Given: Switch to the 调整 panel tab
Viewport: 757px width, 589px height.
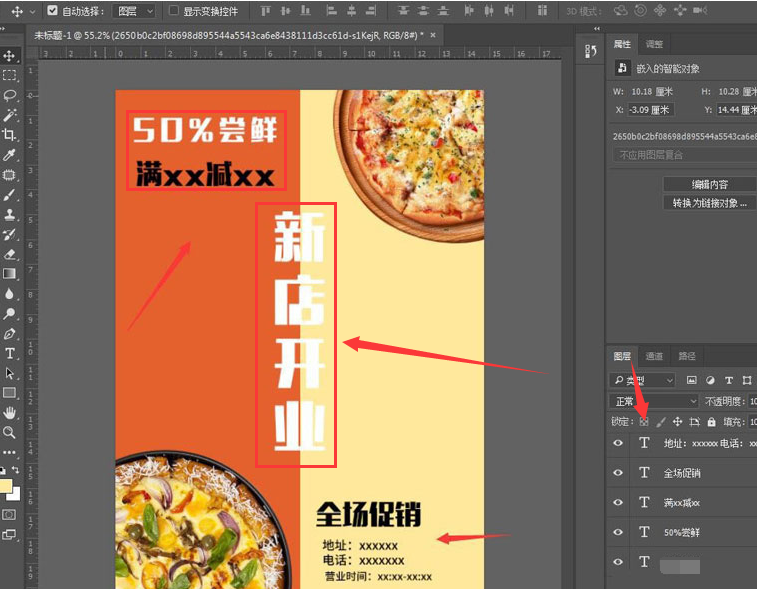Looking at the screenshot, I should tap(654, 44).
